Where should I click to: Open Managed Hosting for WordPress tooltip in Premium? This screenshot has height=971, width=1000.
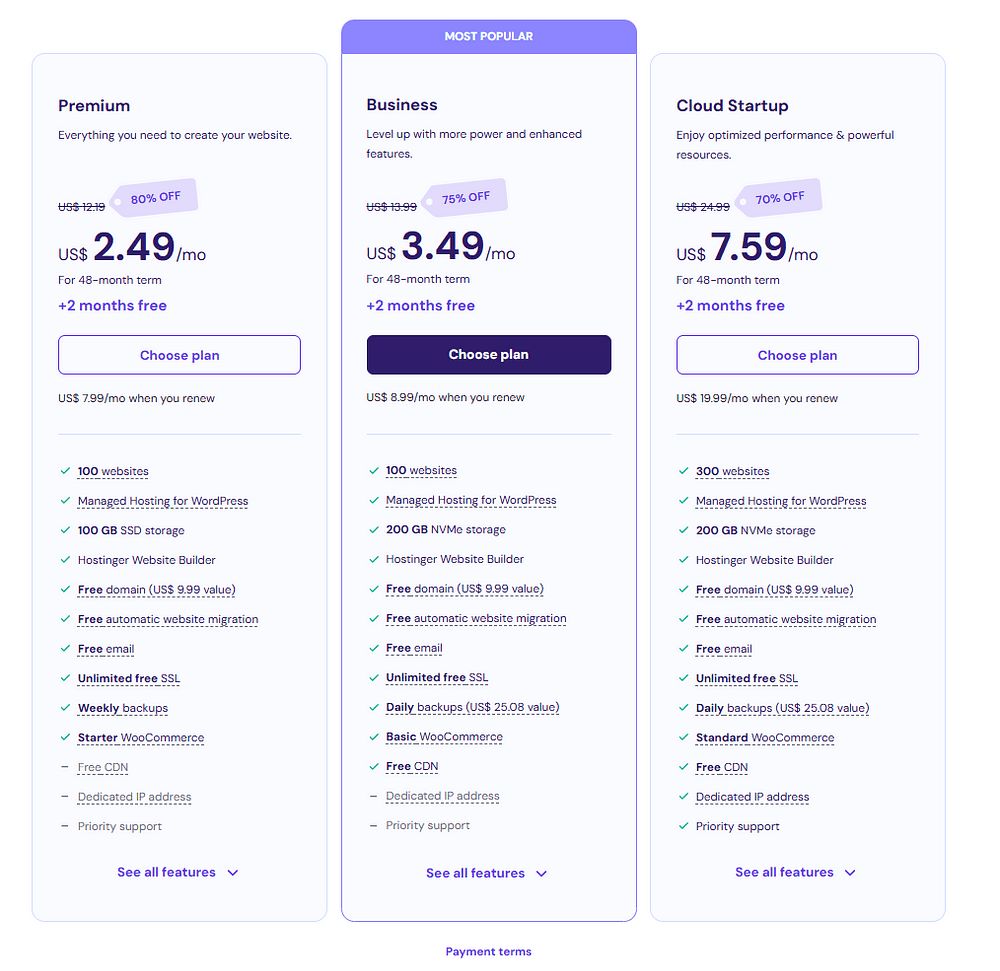tap(163, 501)
